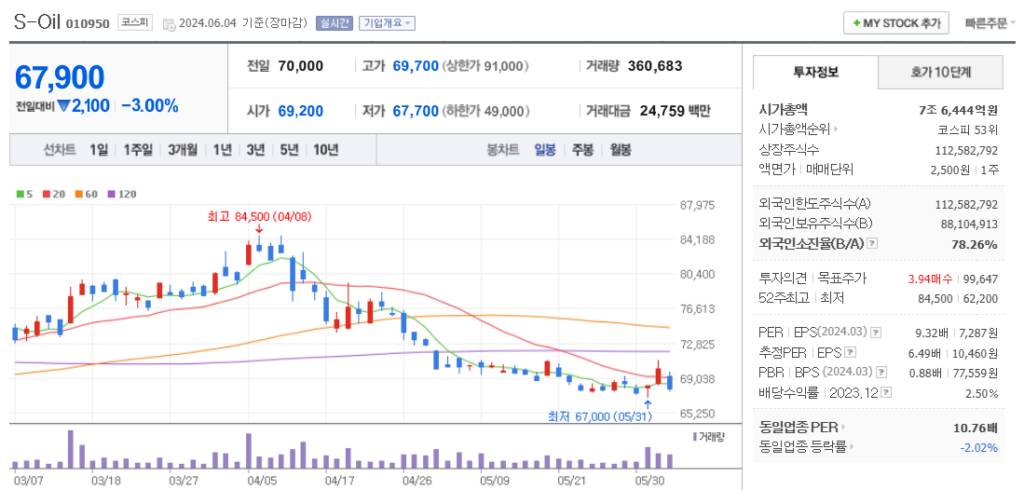The width and height of the screenshot is (1024, 490).
Task: Click the 시가 value 69,200
Action: [300, 111]
